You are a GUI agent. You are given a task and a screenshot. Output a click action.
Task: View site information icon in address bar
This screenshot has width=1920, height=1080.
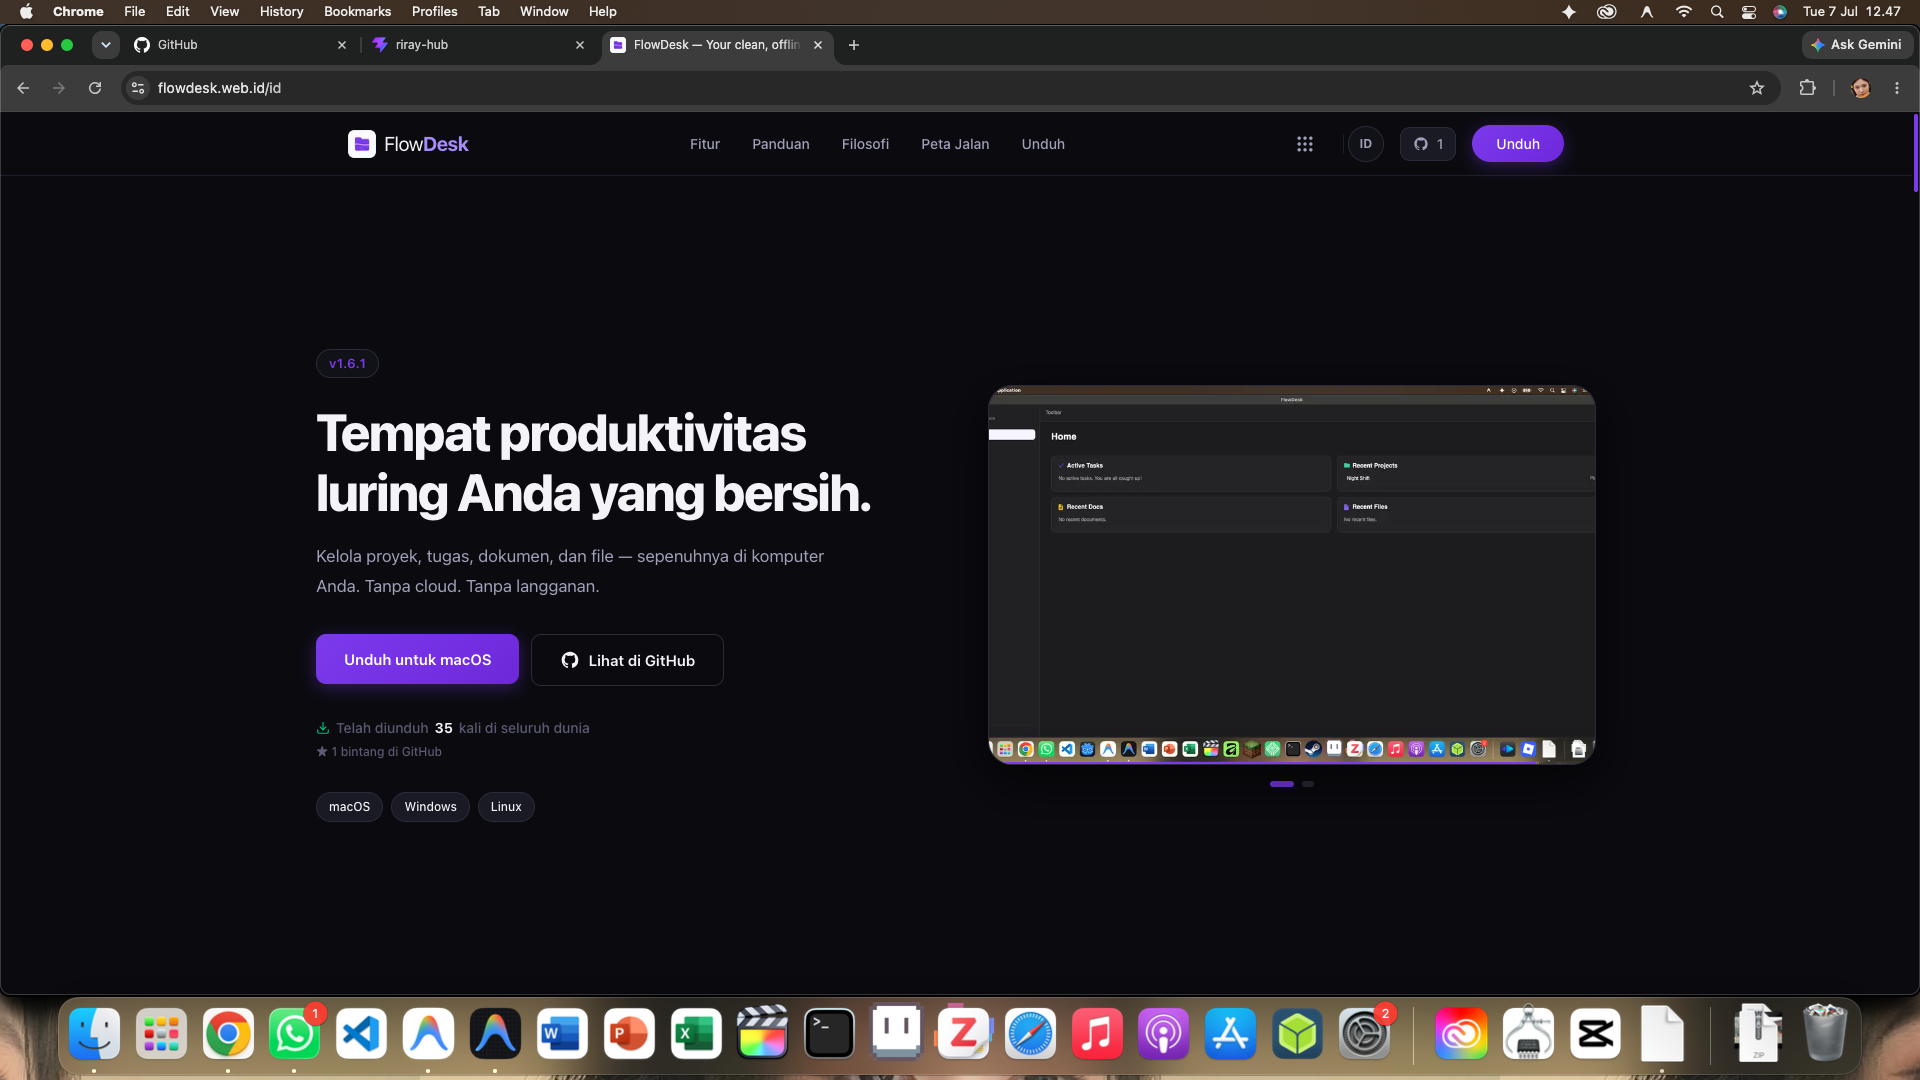click(138, 88)
